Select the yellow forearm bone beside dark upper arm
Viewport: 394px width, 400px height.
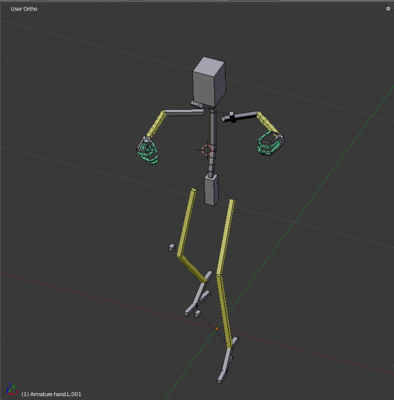pos(269,123)
